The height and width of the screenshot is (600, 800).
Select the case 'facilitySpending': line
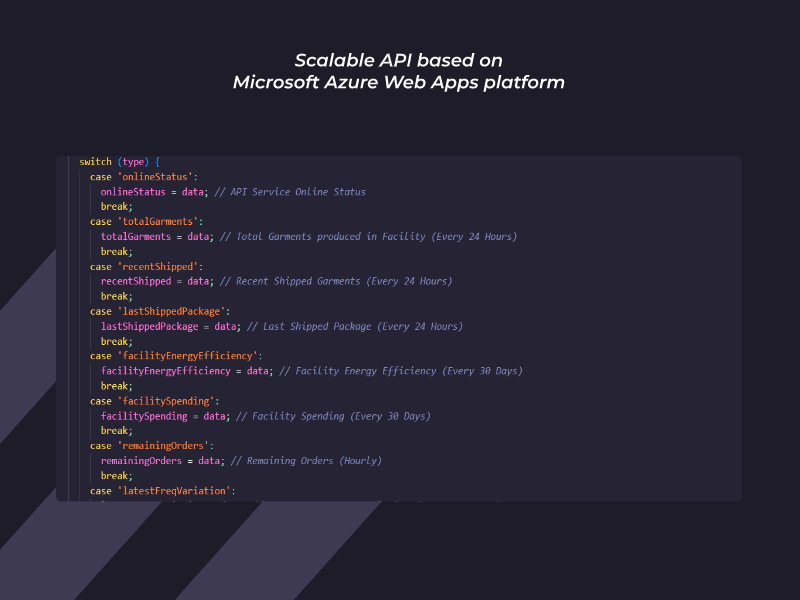click(155, 401)
